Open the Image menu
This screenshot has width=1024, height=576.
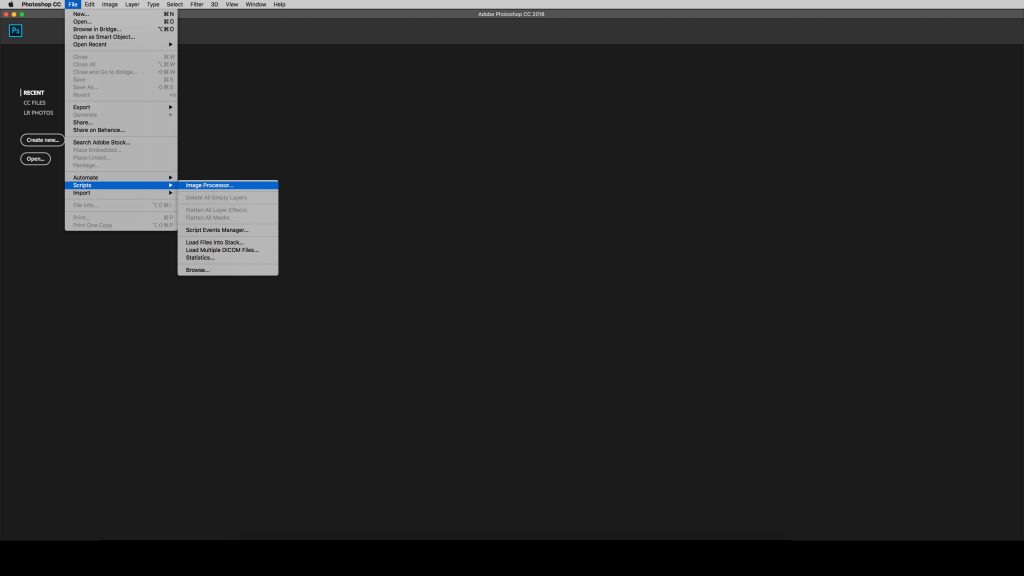(x=110, y=4)
